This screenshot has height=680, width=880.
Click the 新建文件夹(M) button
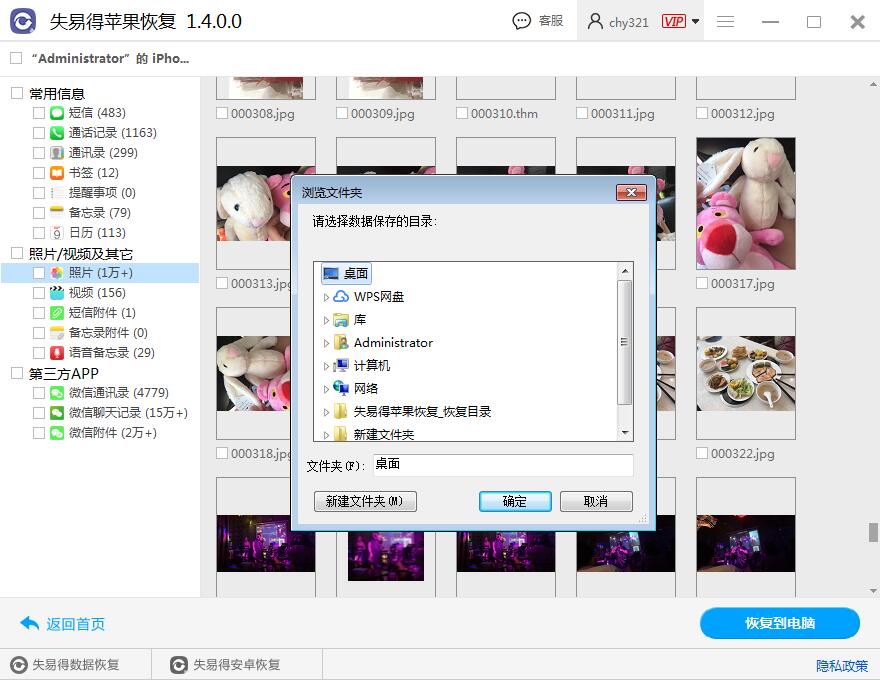[x=365, y=501]
